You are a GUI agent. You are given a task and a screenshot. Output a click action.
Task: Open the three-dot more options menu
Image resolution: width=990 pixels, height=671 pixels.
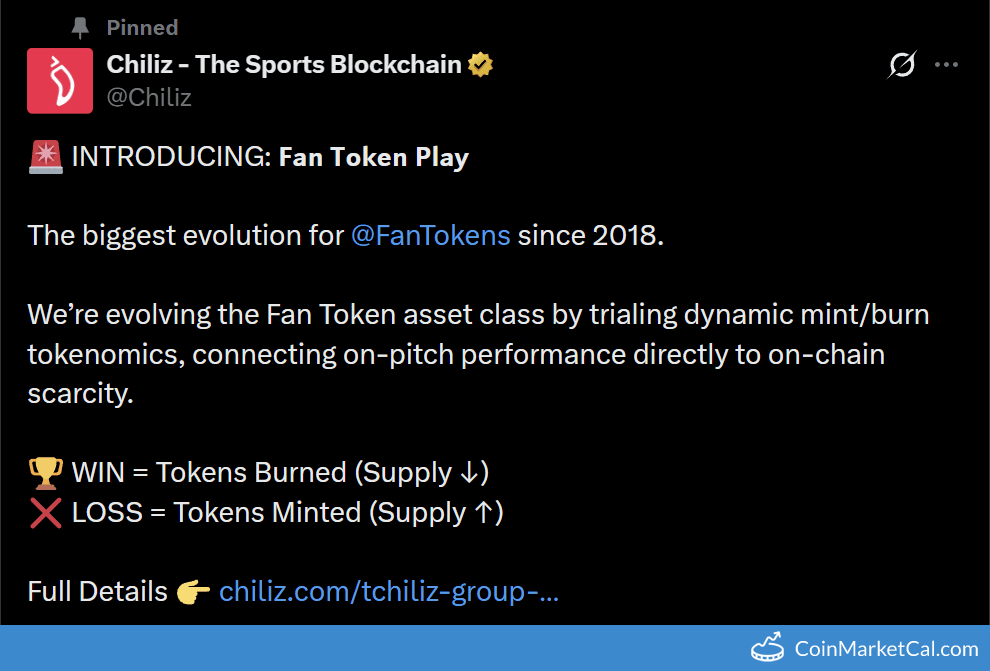tap(946, 66)
